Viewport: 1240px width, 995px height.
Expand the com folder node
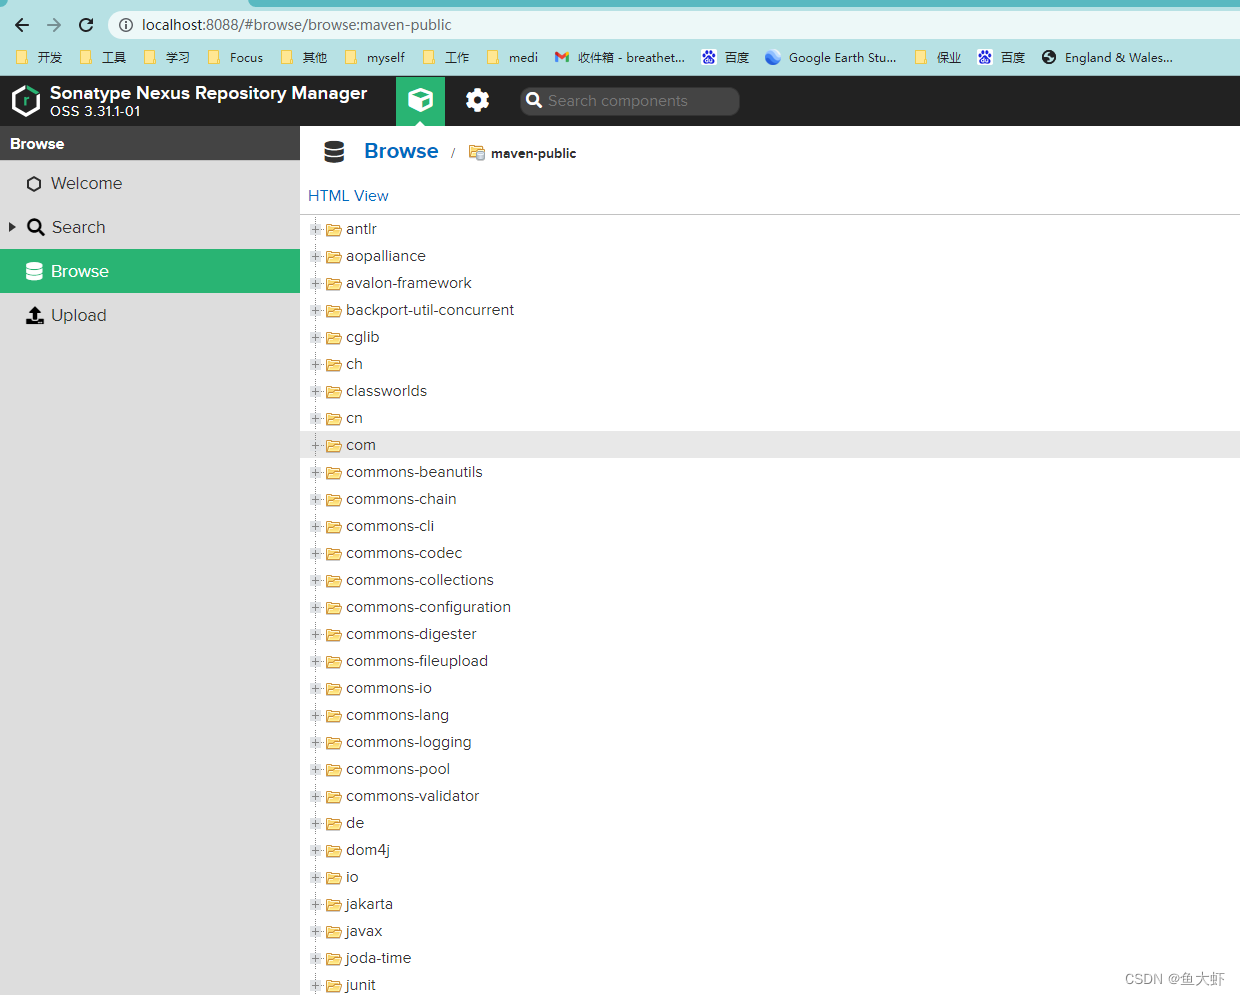(316, 445)
